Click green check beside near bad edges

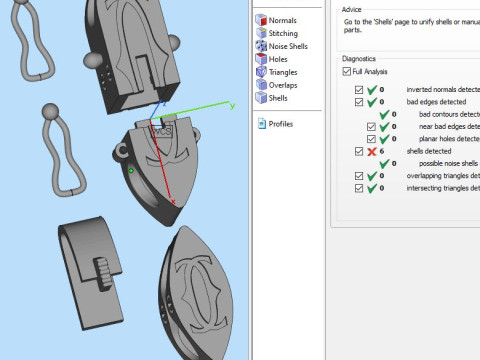click(384, 127)
